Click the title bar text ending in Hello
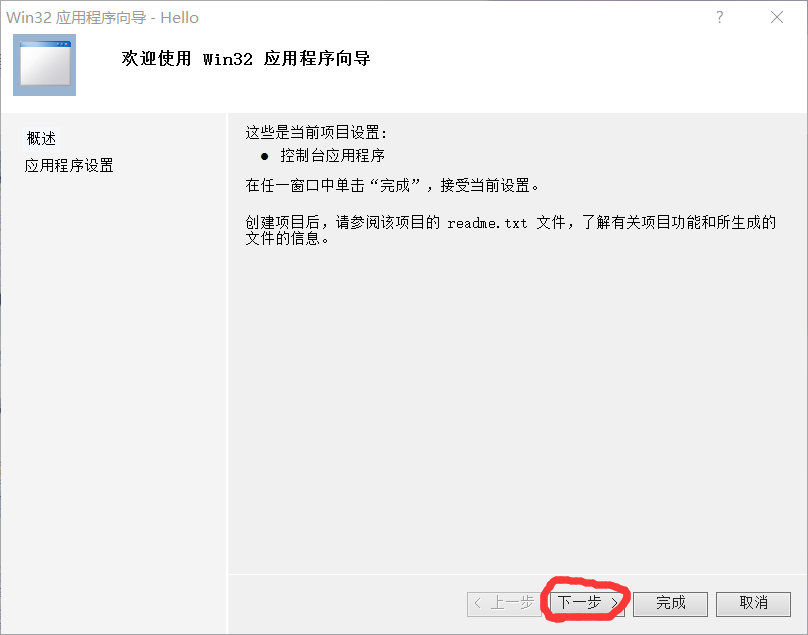 pyautogui.click(x=102, y=18)
